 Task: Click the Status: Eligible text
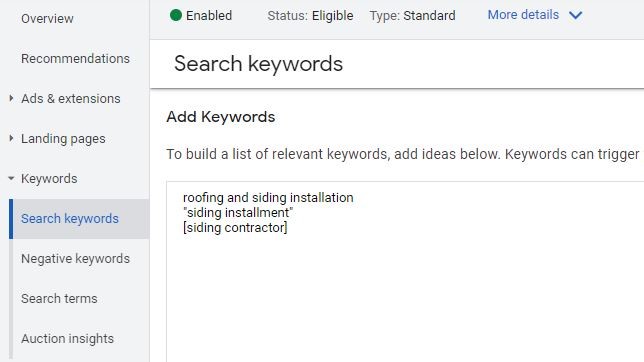coord(310,16)
